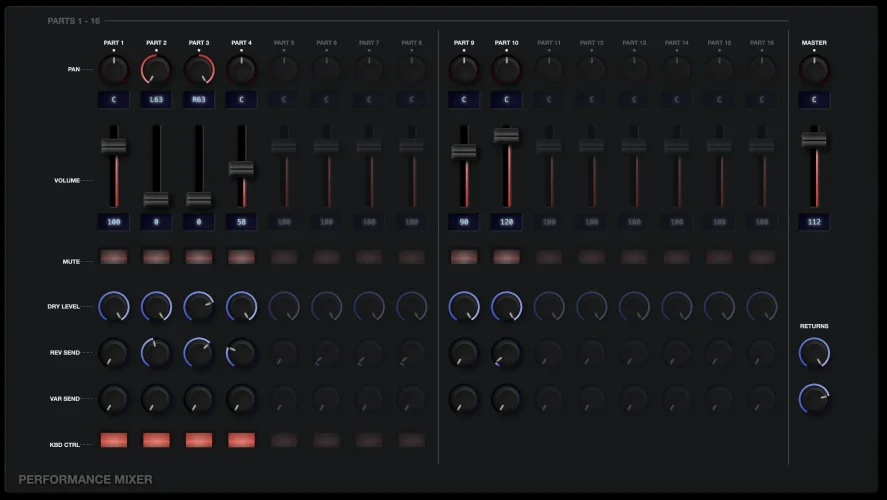Click the Master pan knob

tap(814, 70)
